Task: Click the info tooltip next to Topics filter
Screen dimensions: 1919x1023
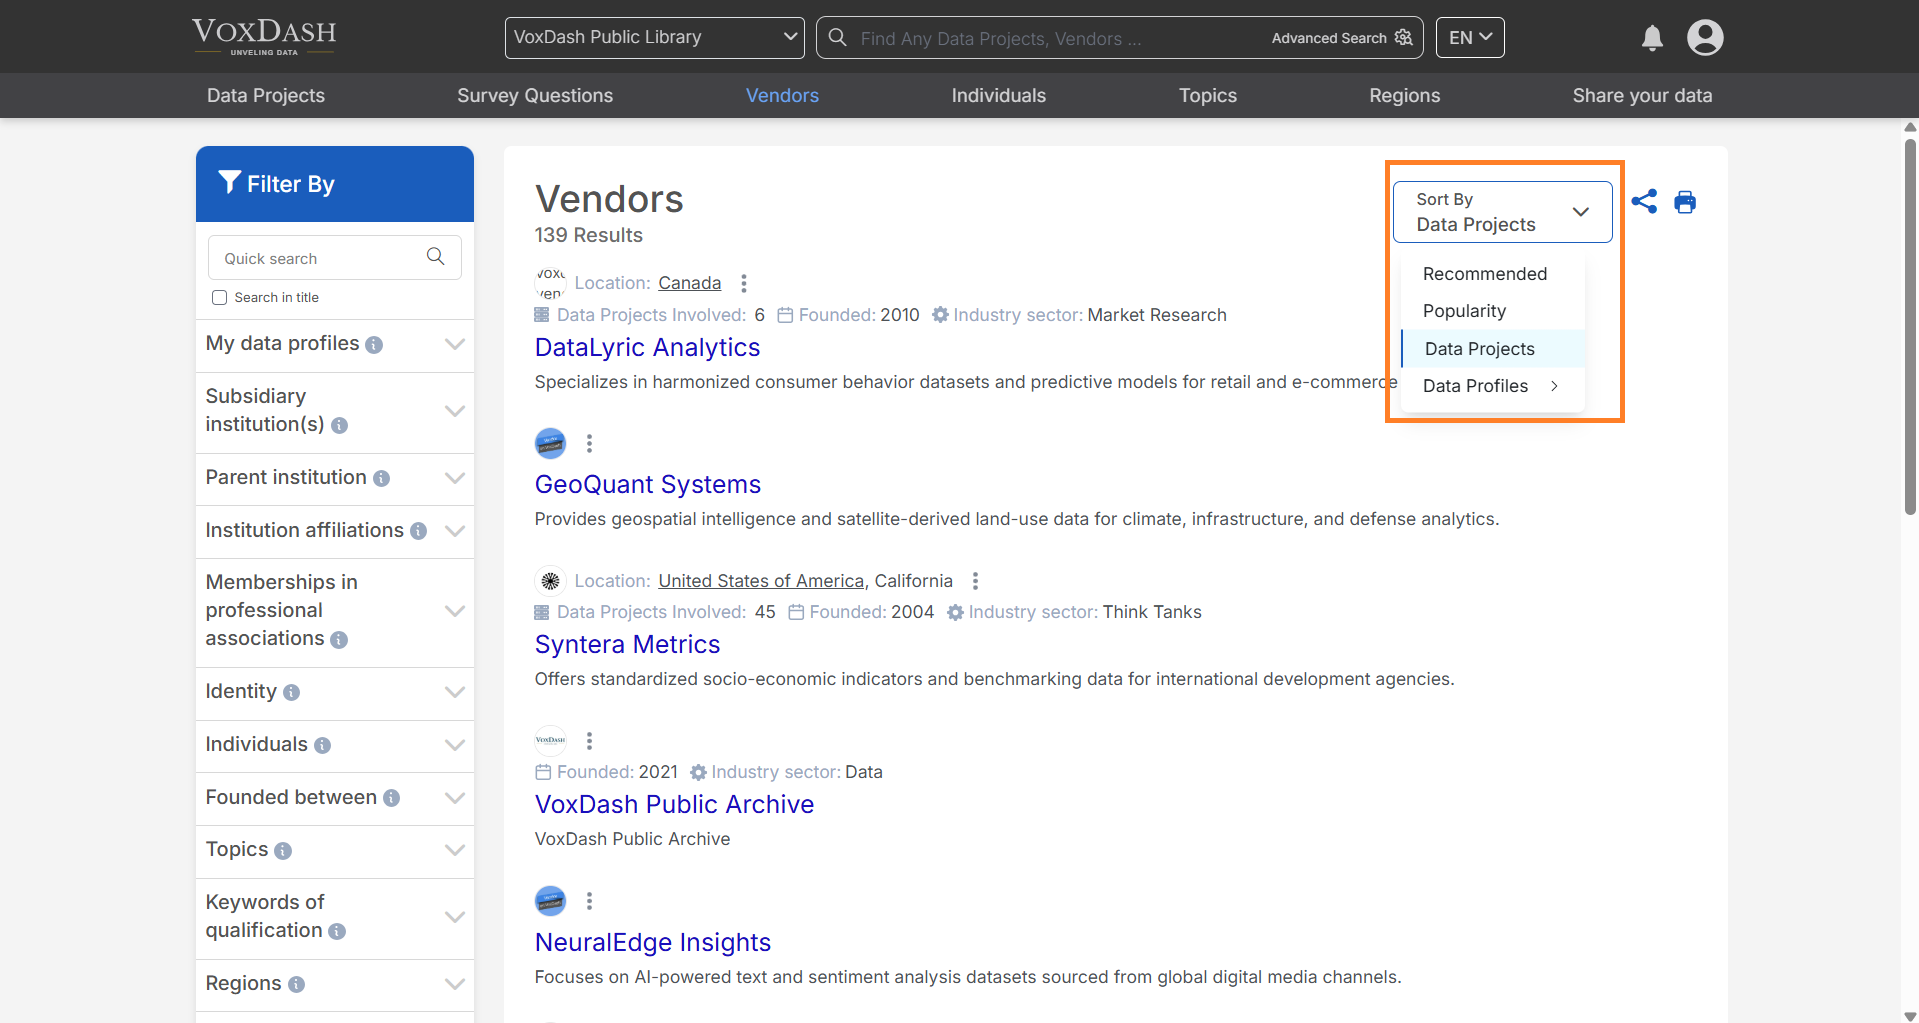Action: [x=284, y=850]
